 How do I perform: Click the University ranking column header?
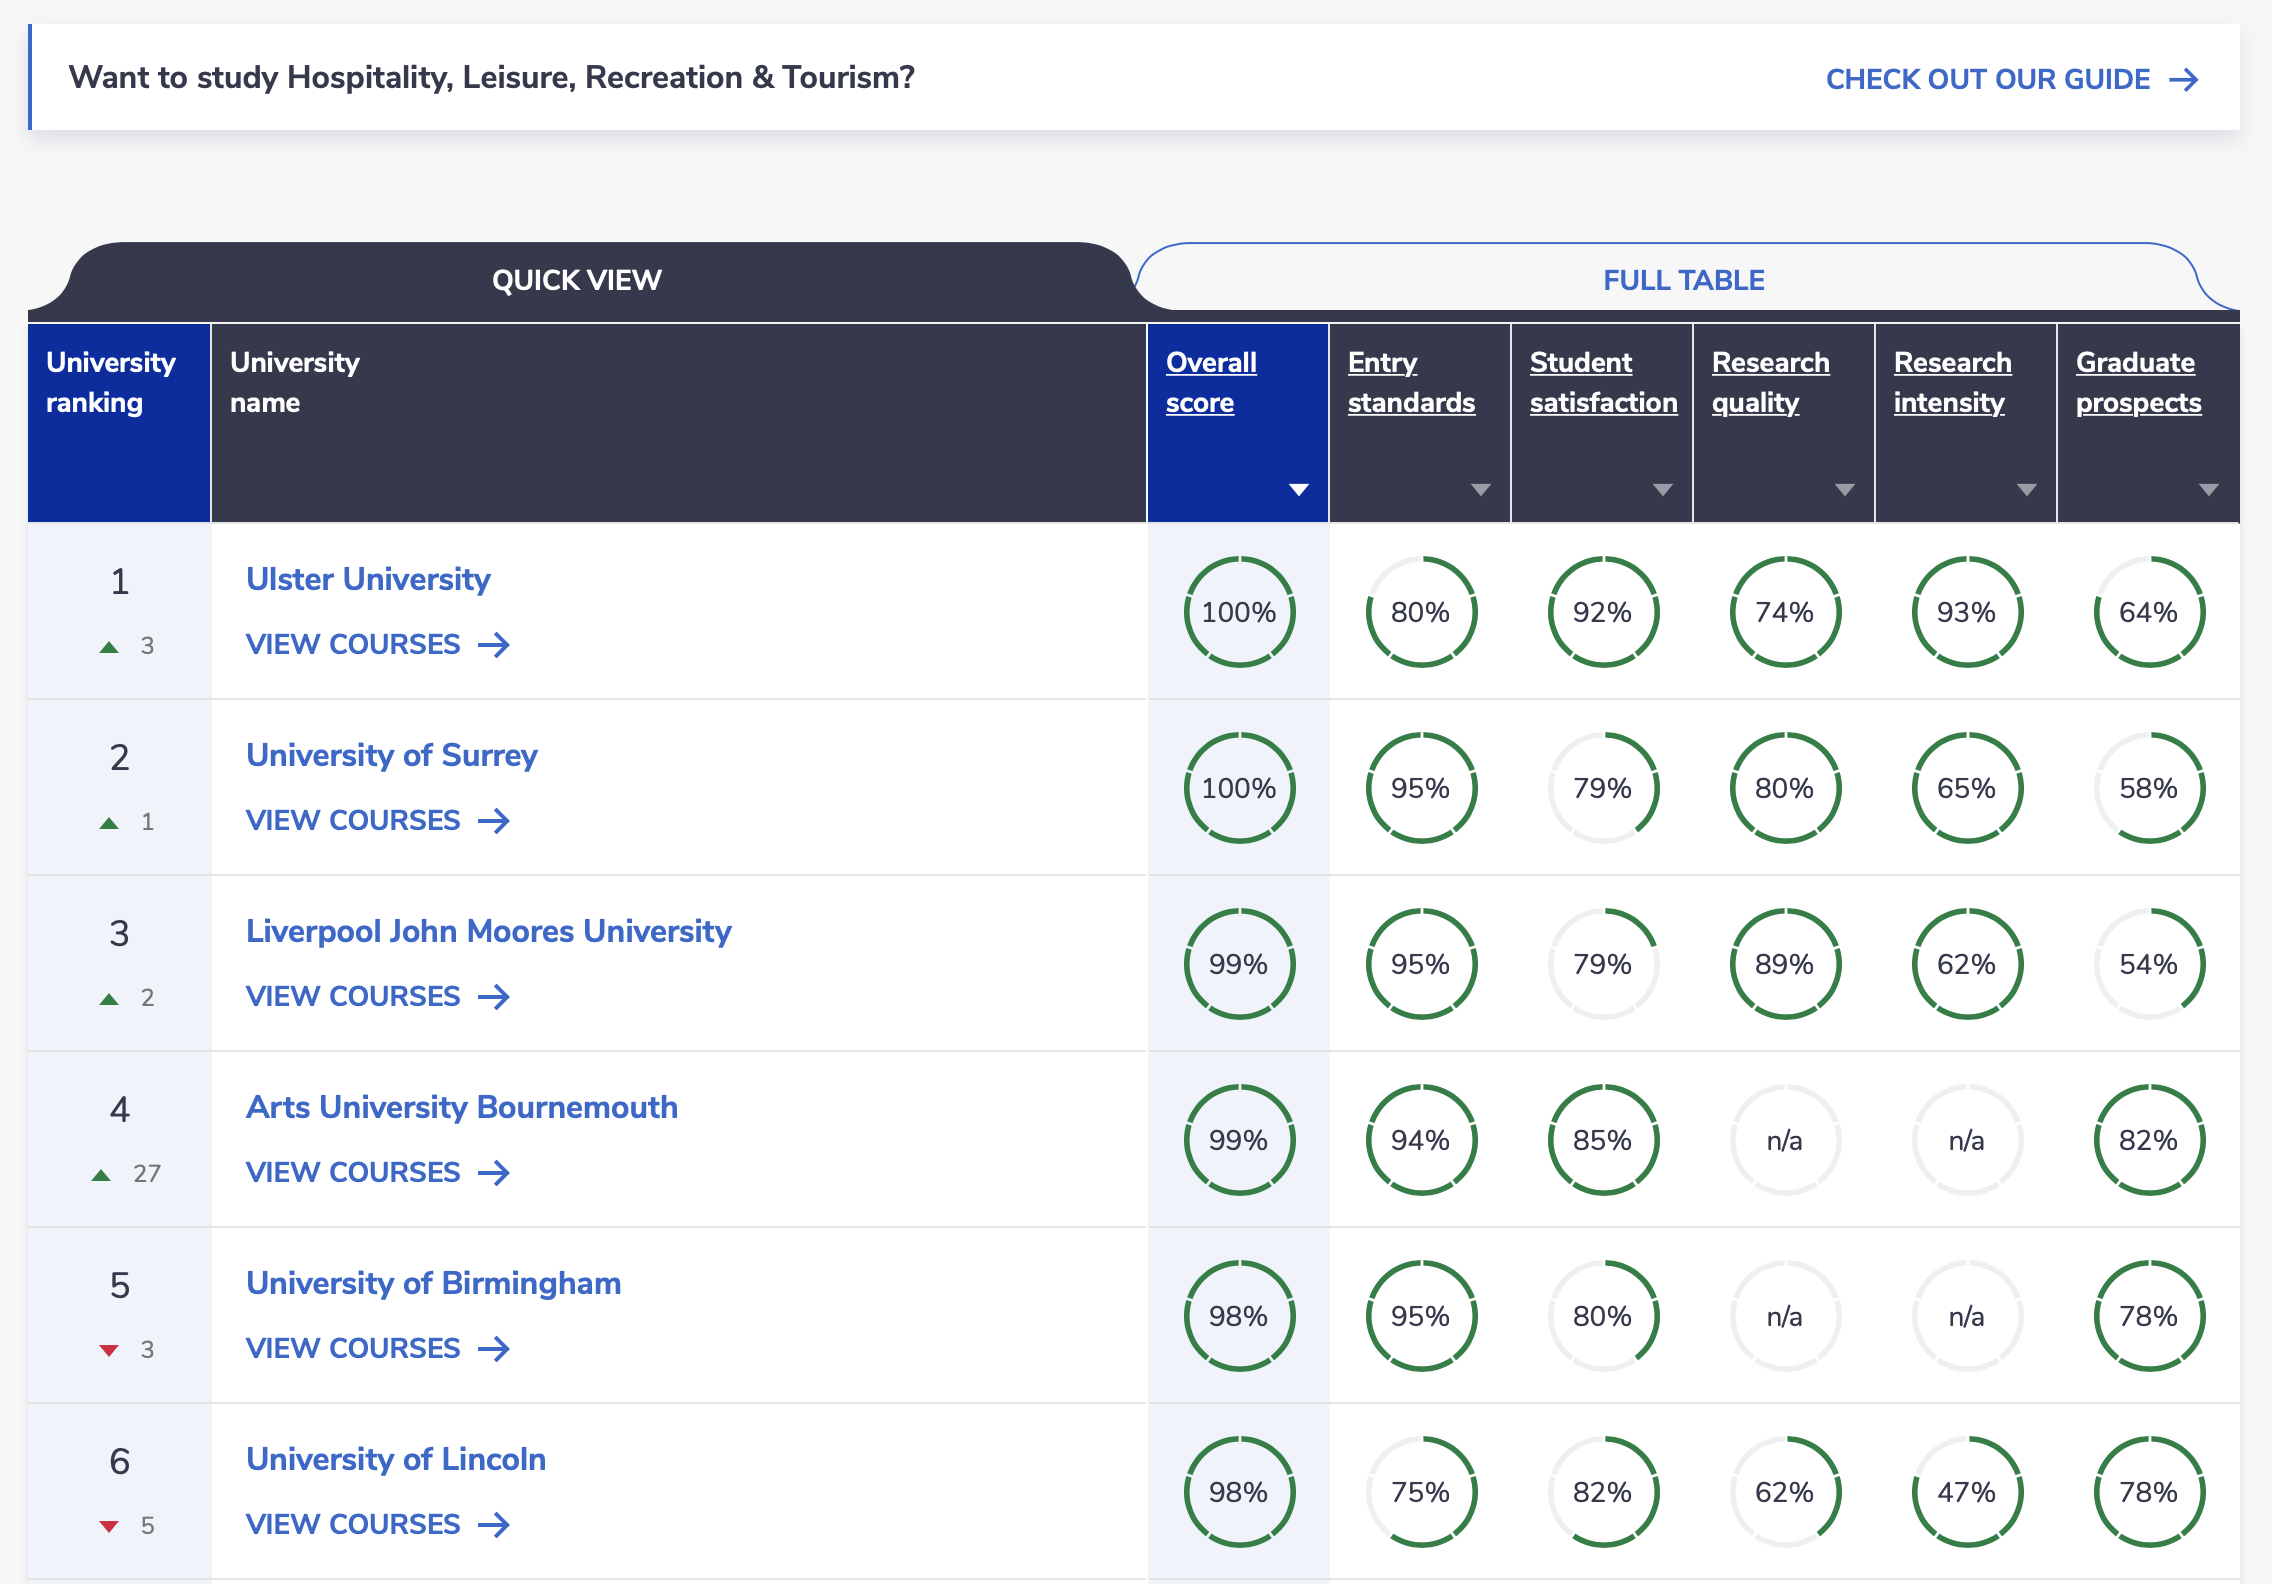pyautogui.click(x=119, y=422)
